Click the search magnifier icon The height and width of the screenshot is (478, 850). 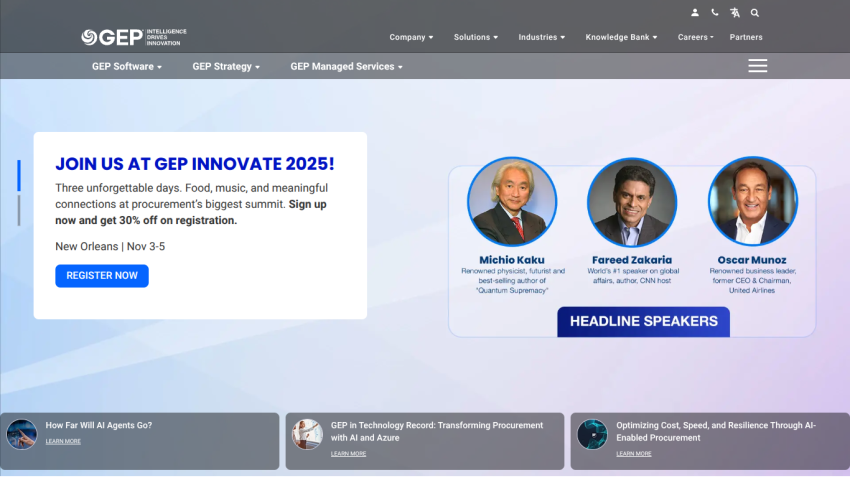(x=755, y=12)
